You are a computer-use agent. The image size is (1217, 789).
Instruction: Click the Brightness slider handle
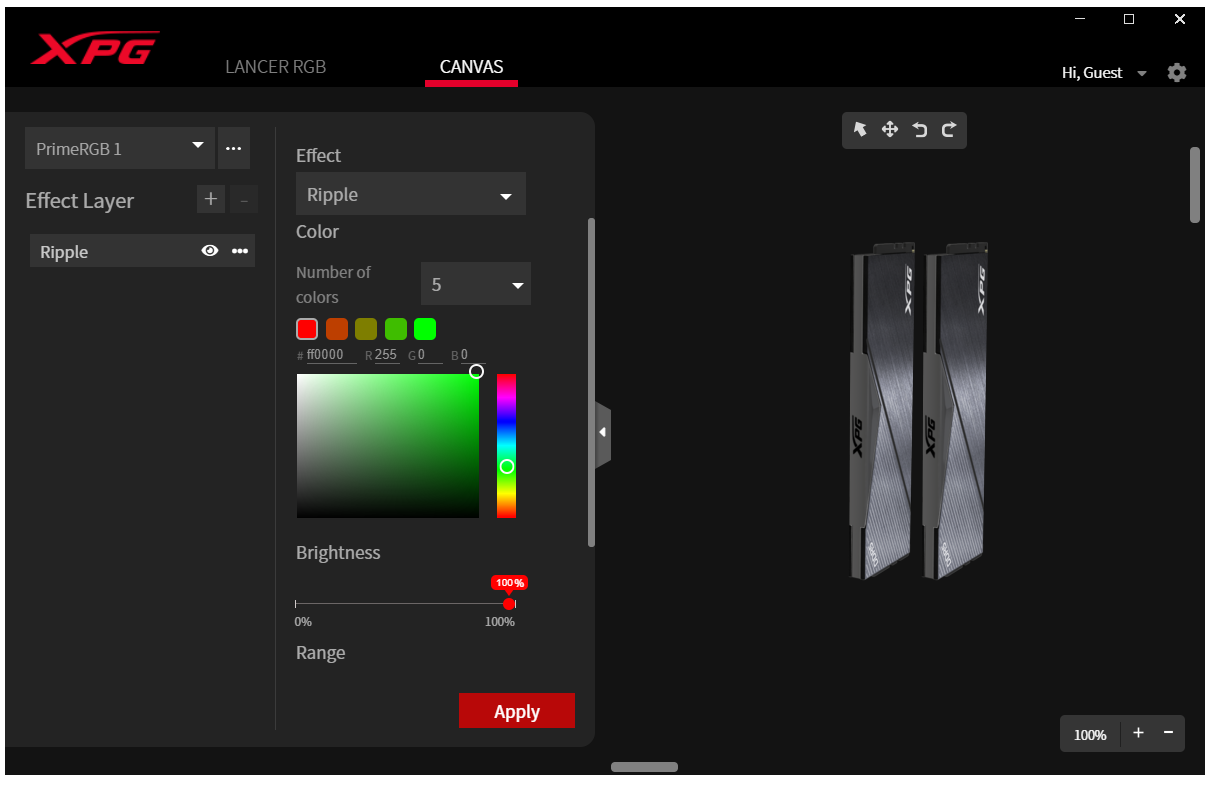tap(509, 603)
